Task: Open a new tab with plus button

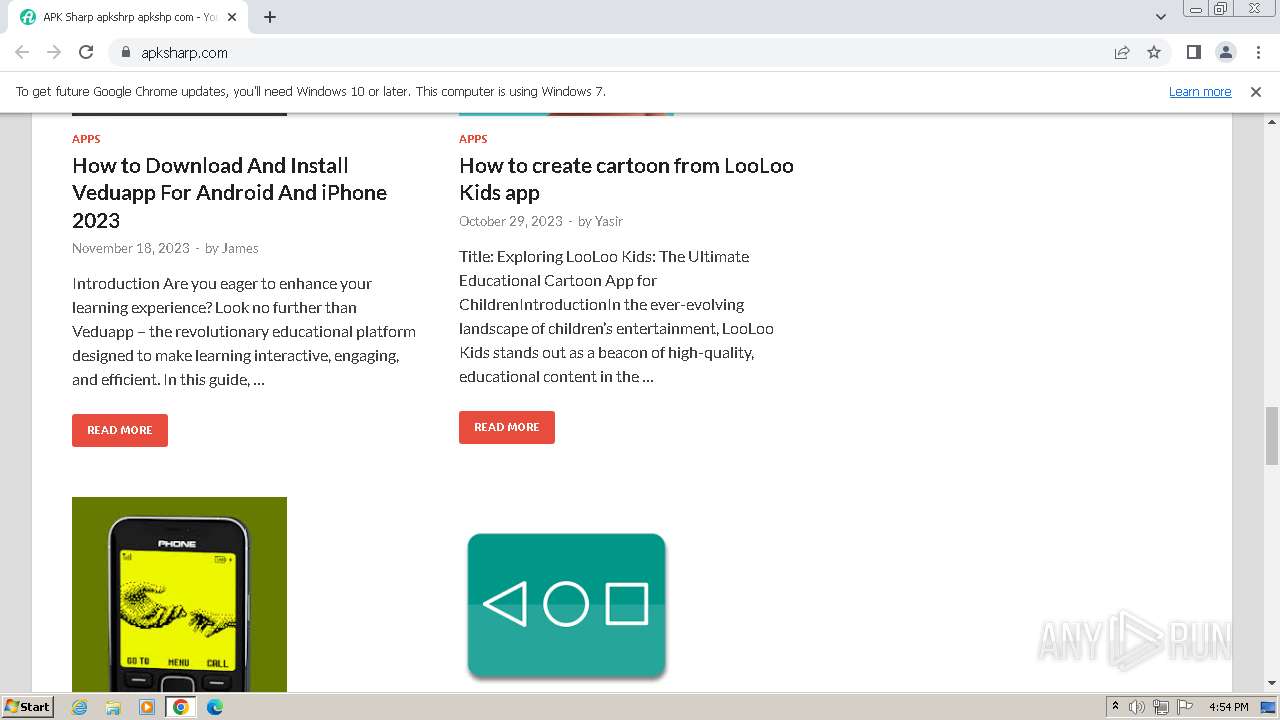Action: click(x=270, y=17)
